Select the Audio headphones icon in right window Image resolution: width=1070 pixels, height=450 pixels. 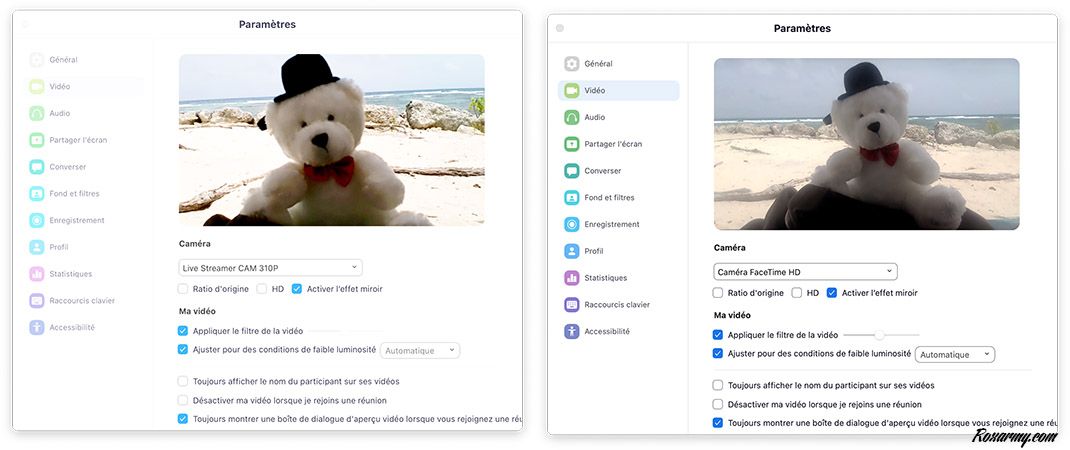point(572,117)
